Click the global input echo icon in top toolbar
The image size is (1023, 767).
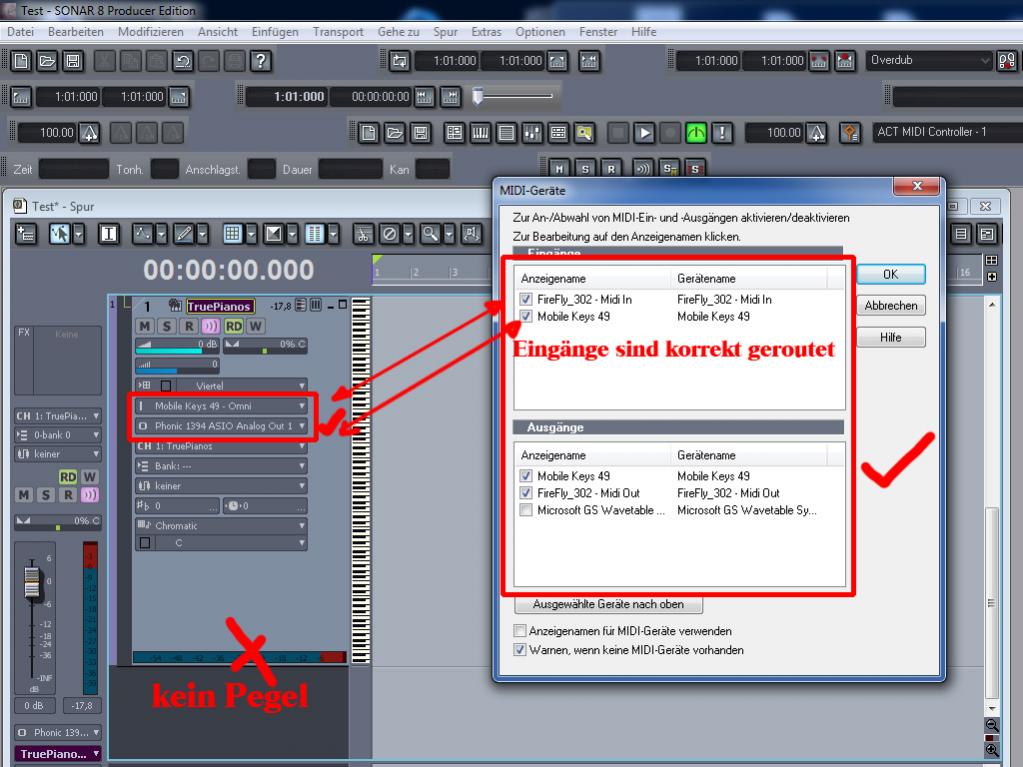(643, 168)
